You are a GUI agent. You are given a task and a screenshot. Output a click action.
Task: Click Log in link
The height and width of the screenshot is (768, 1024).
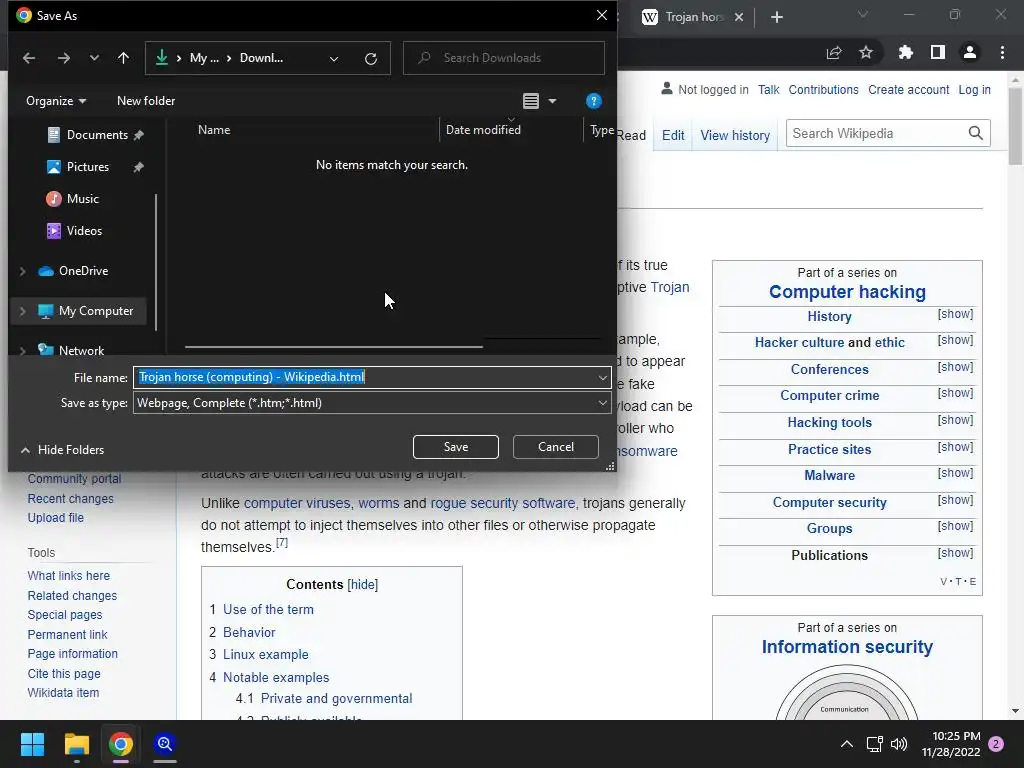pos(974,90)
